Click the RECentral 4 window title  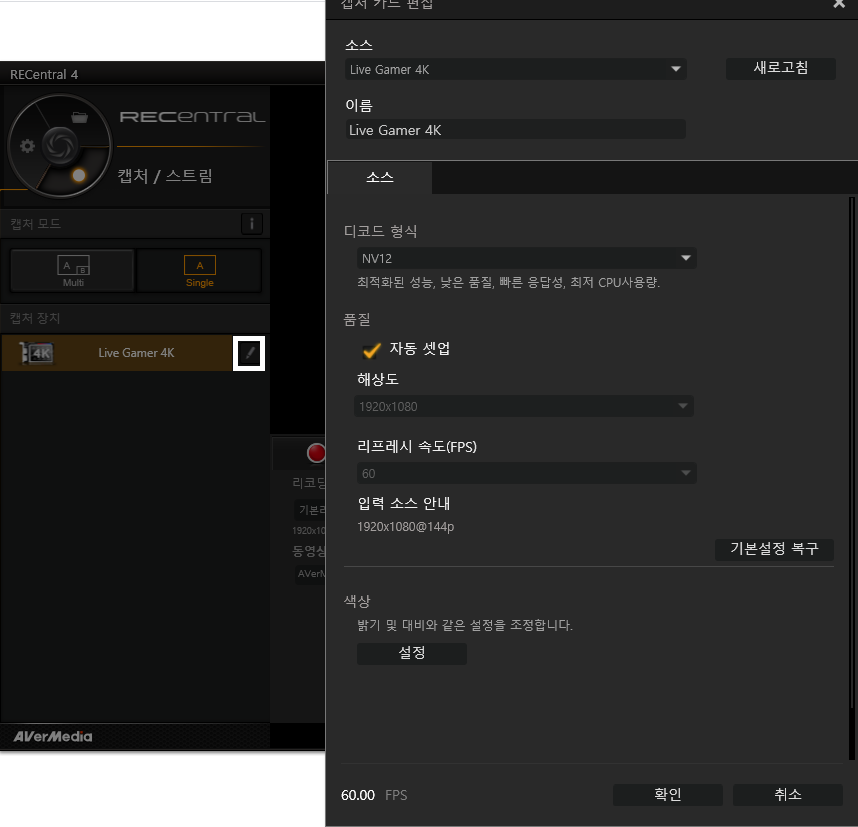point(44,74)
